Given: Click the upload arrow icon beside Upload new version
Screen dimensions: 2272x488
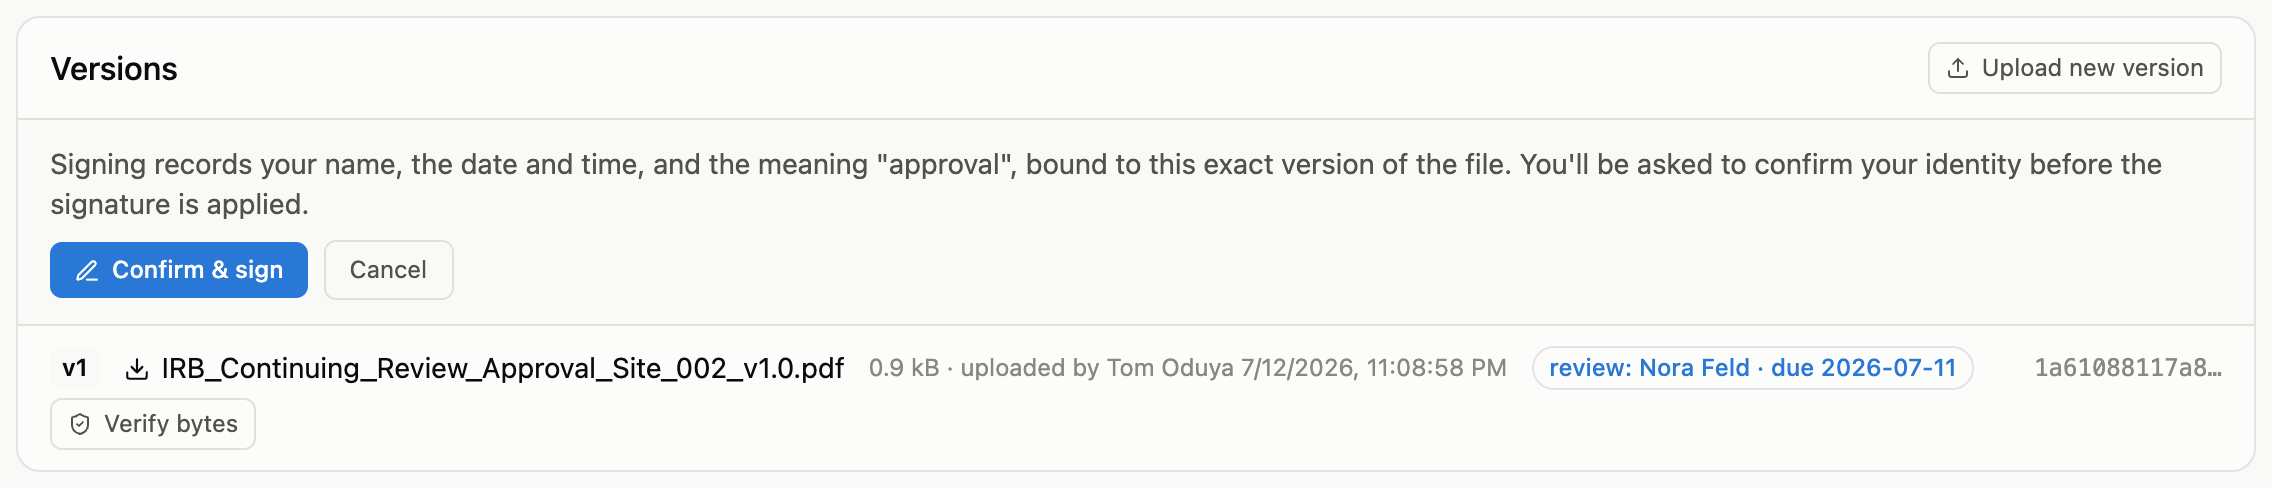Looking at the screenshot, I should (1958, 68).
